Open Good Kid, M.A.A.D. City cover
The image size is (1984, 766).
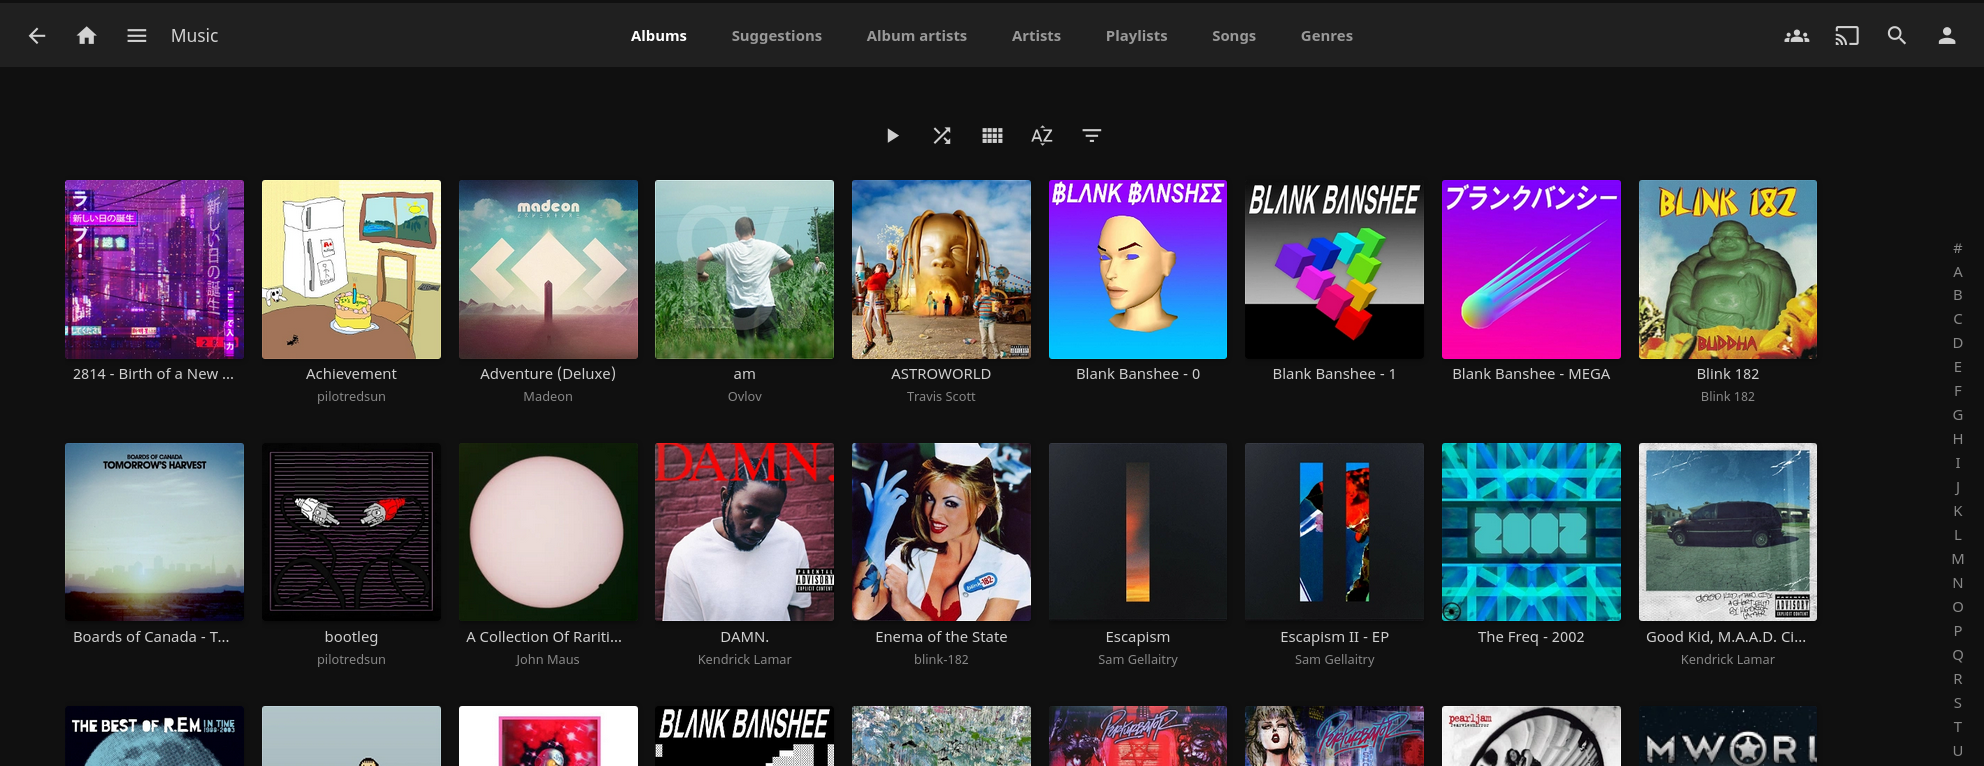coord(1728,532)
